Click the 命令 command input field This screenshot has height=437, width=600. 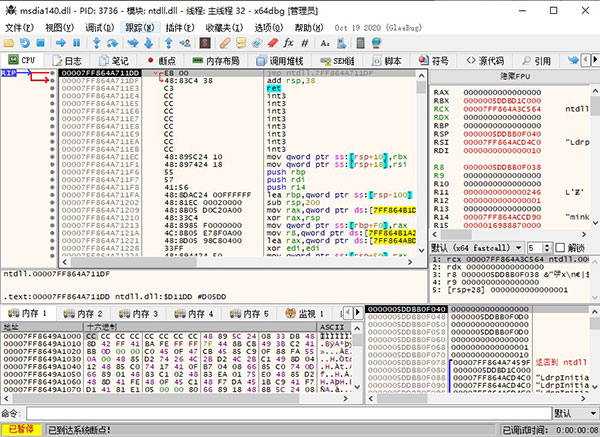click(289, 413)
